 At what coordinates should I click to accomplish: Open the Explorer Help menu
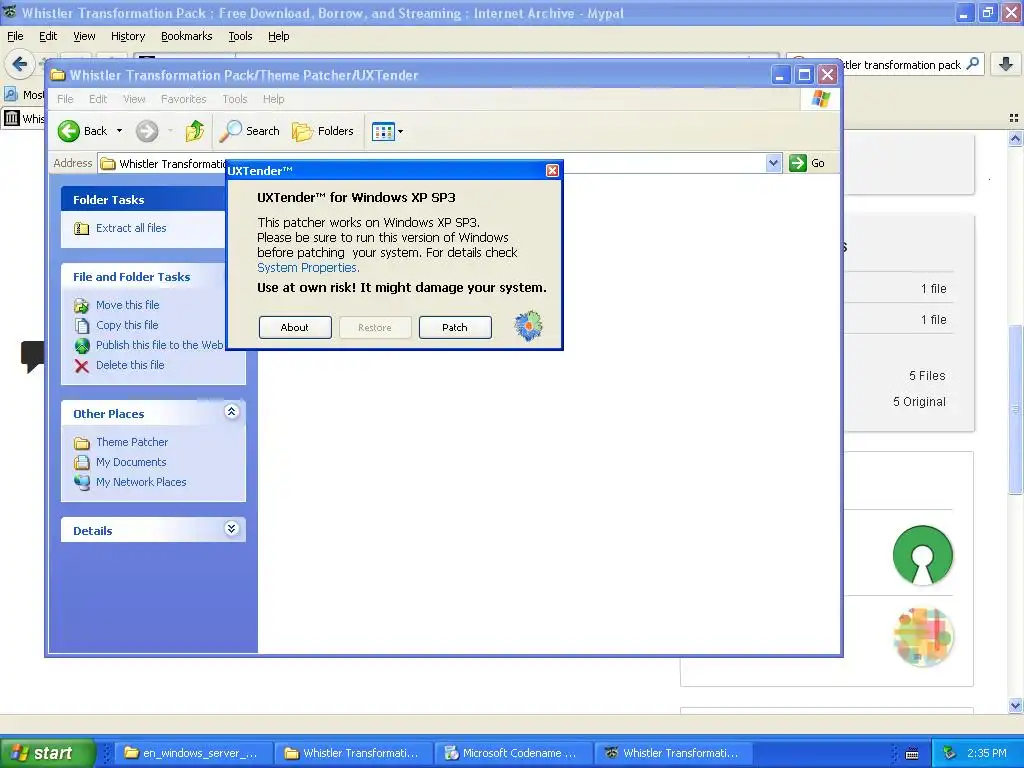click(x=274, y=99)
